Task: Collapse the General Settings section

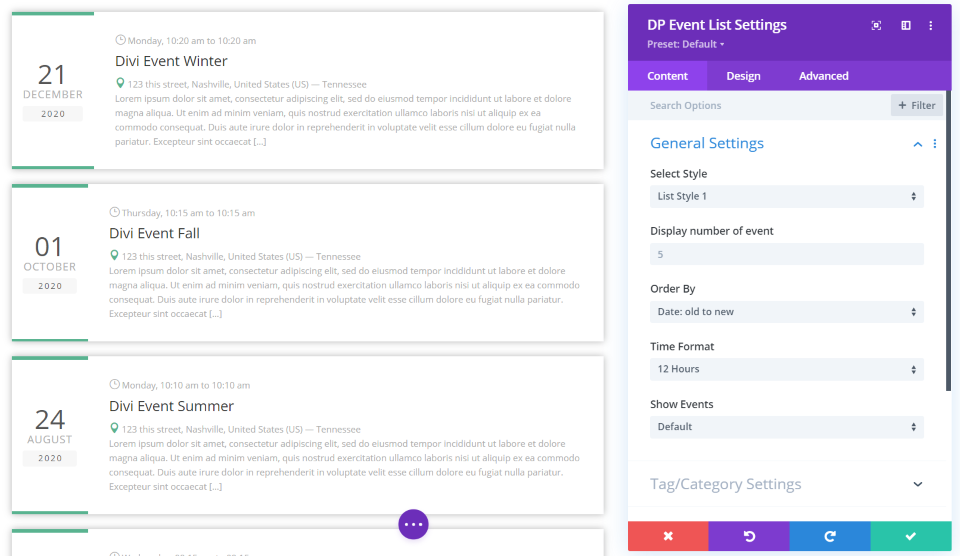Action: [x=917, y=144]
